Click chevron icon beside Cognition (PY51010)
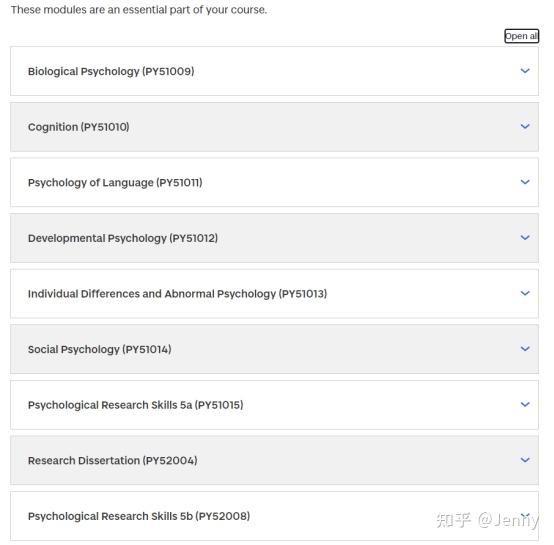Screen dimensions: 554x545 [x=525, y=126]
